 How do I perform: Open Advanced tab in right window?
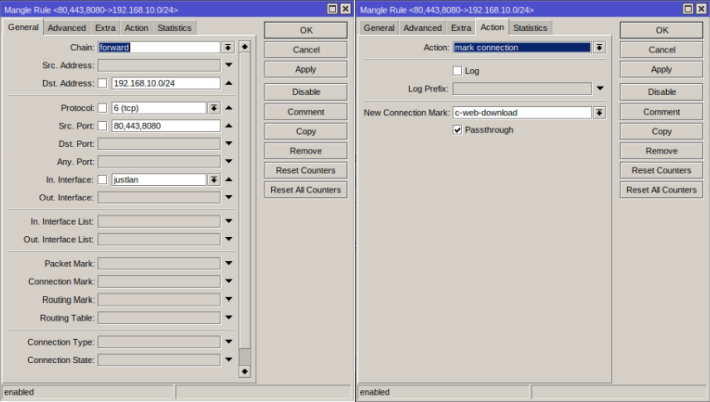[x=422, y=28]
